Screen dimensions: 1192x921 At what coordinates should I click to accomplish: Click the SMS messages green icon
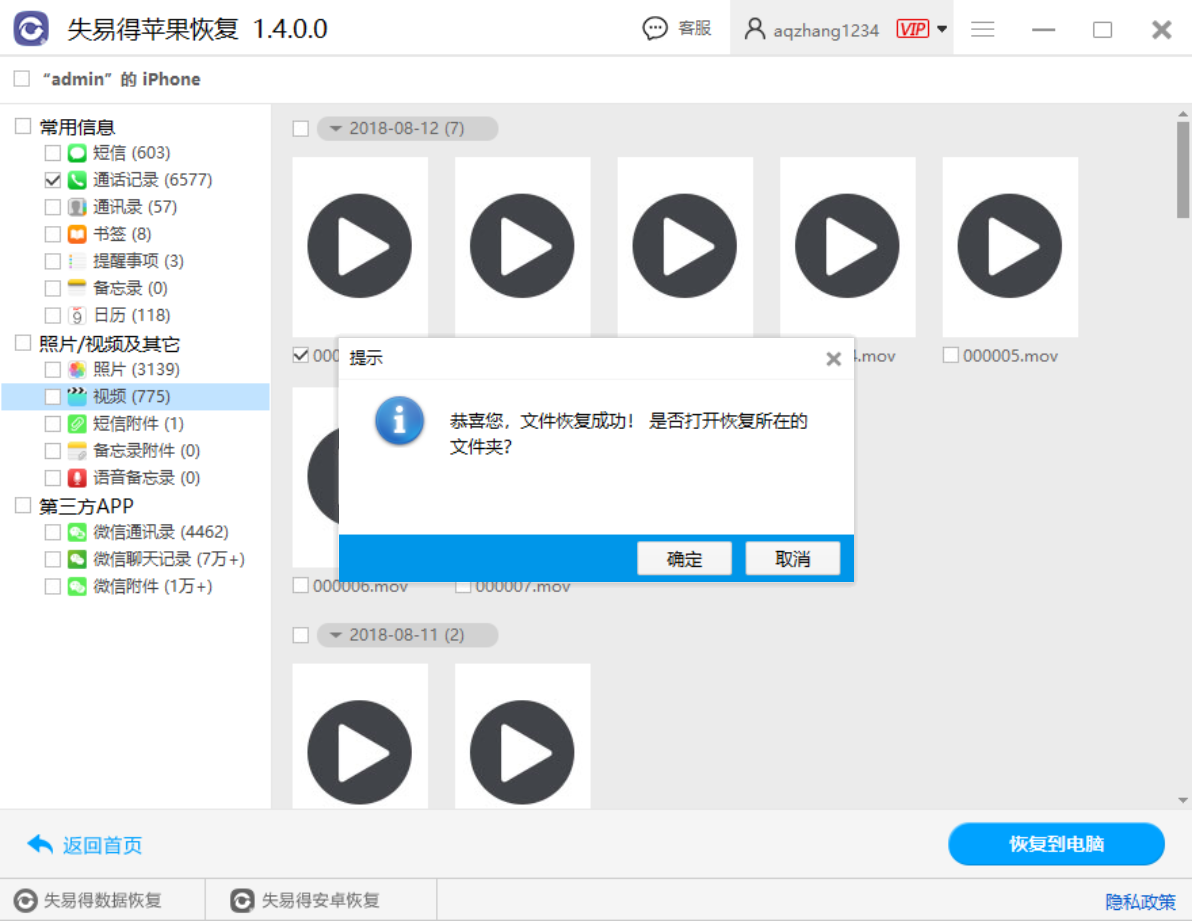[x=77, y=153]
